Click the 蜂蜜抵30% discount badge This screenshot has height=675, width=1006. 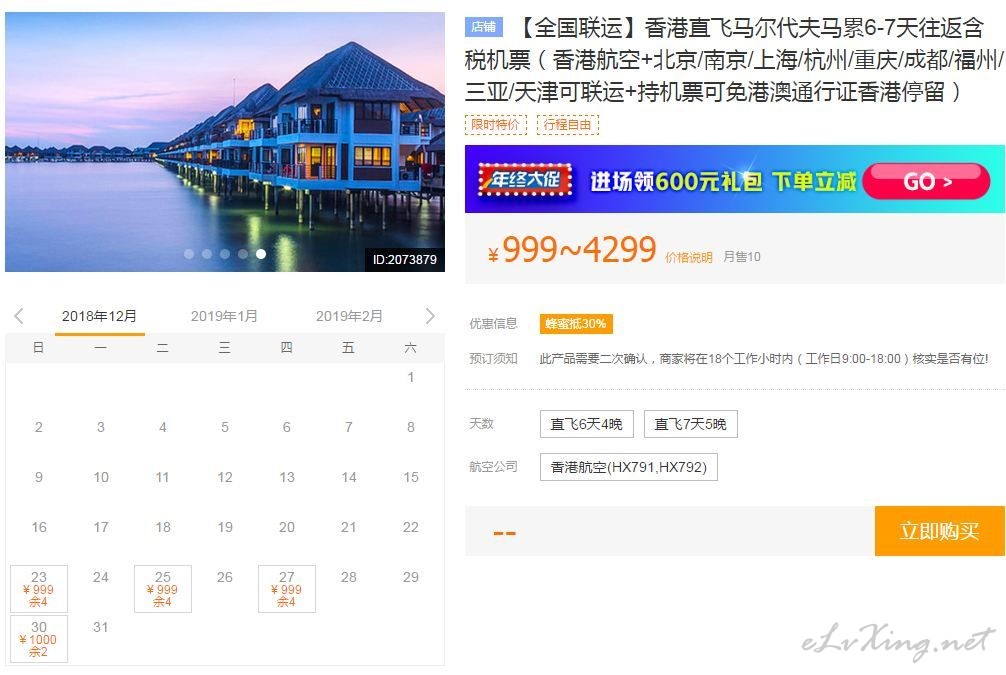pyautogui.click(x=575, y=323)
